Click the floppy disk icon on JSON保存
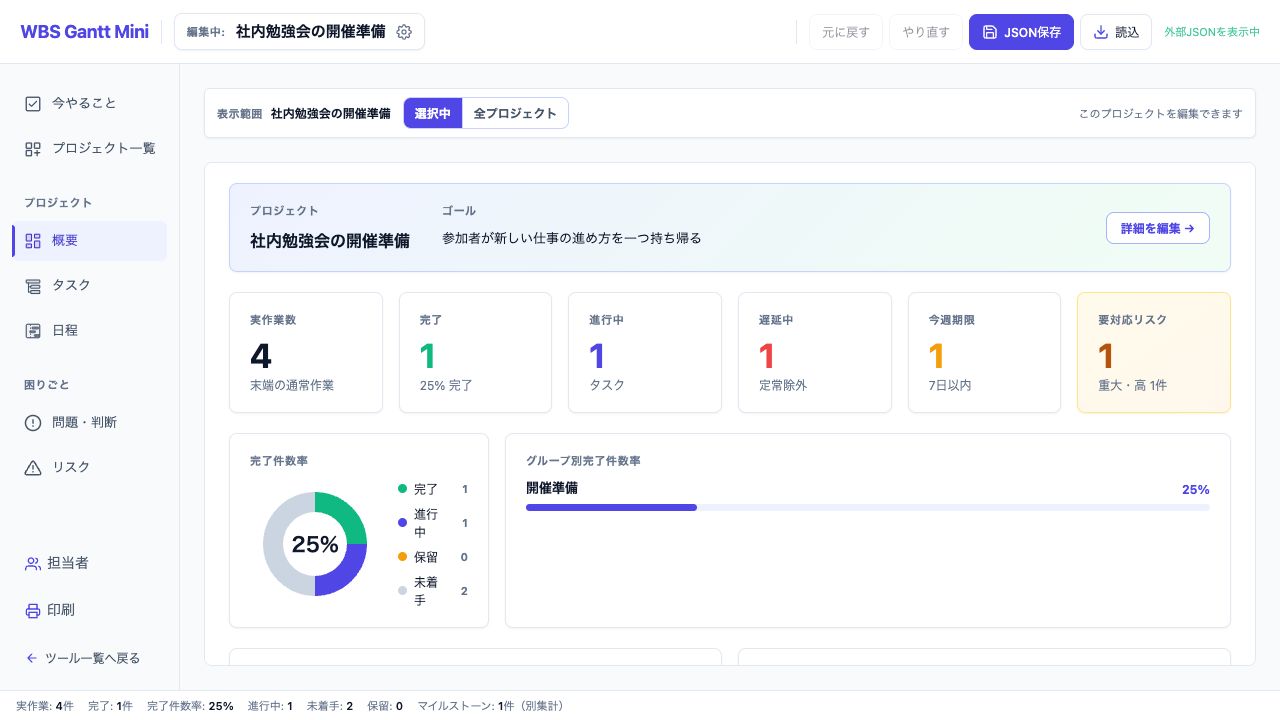The width and height of the screenshot is (1280, 720). [990, 32]
